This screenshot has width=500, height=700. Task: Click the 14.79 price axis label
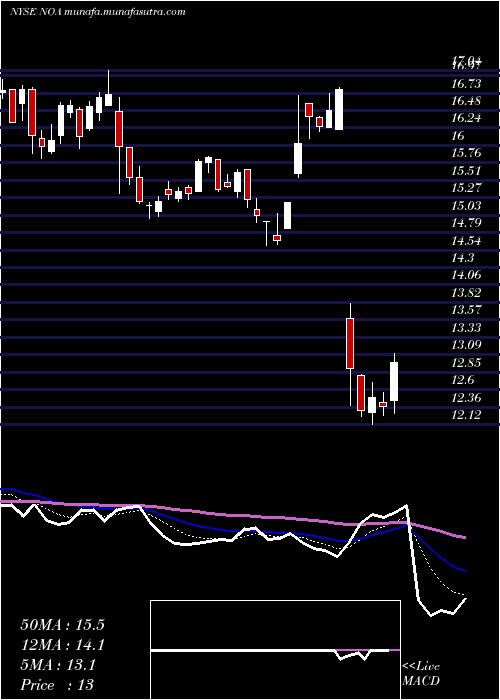[x=466, y=223]
